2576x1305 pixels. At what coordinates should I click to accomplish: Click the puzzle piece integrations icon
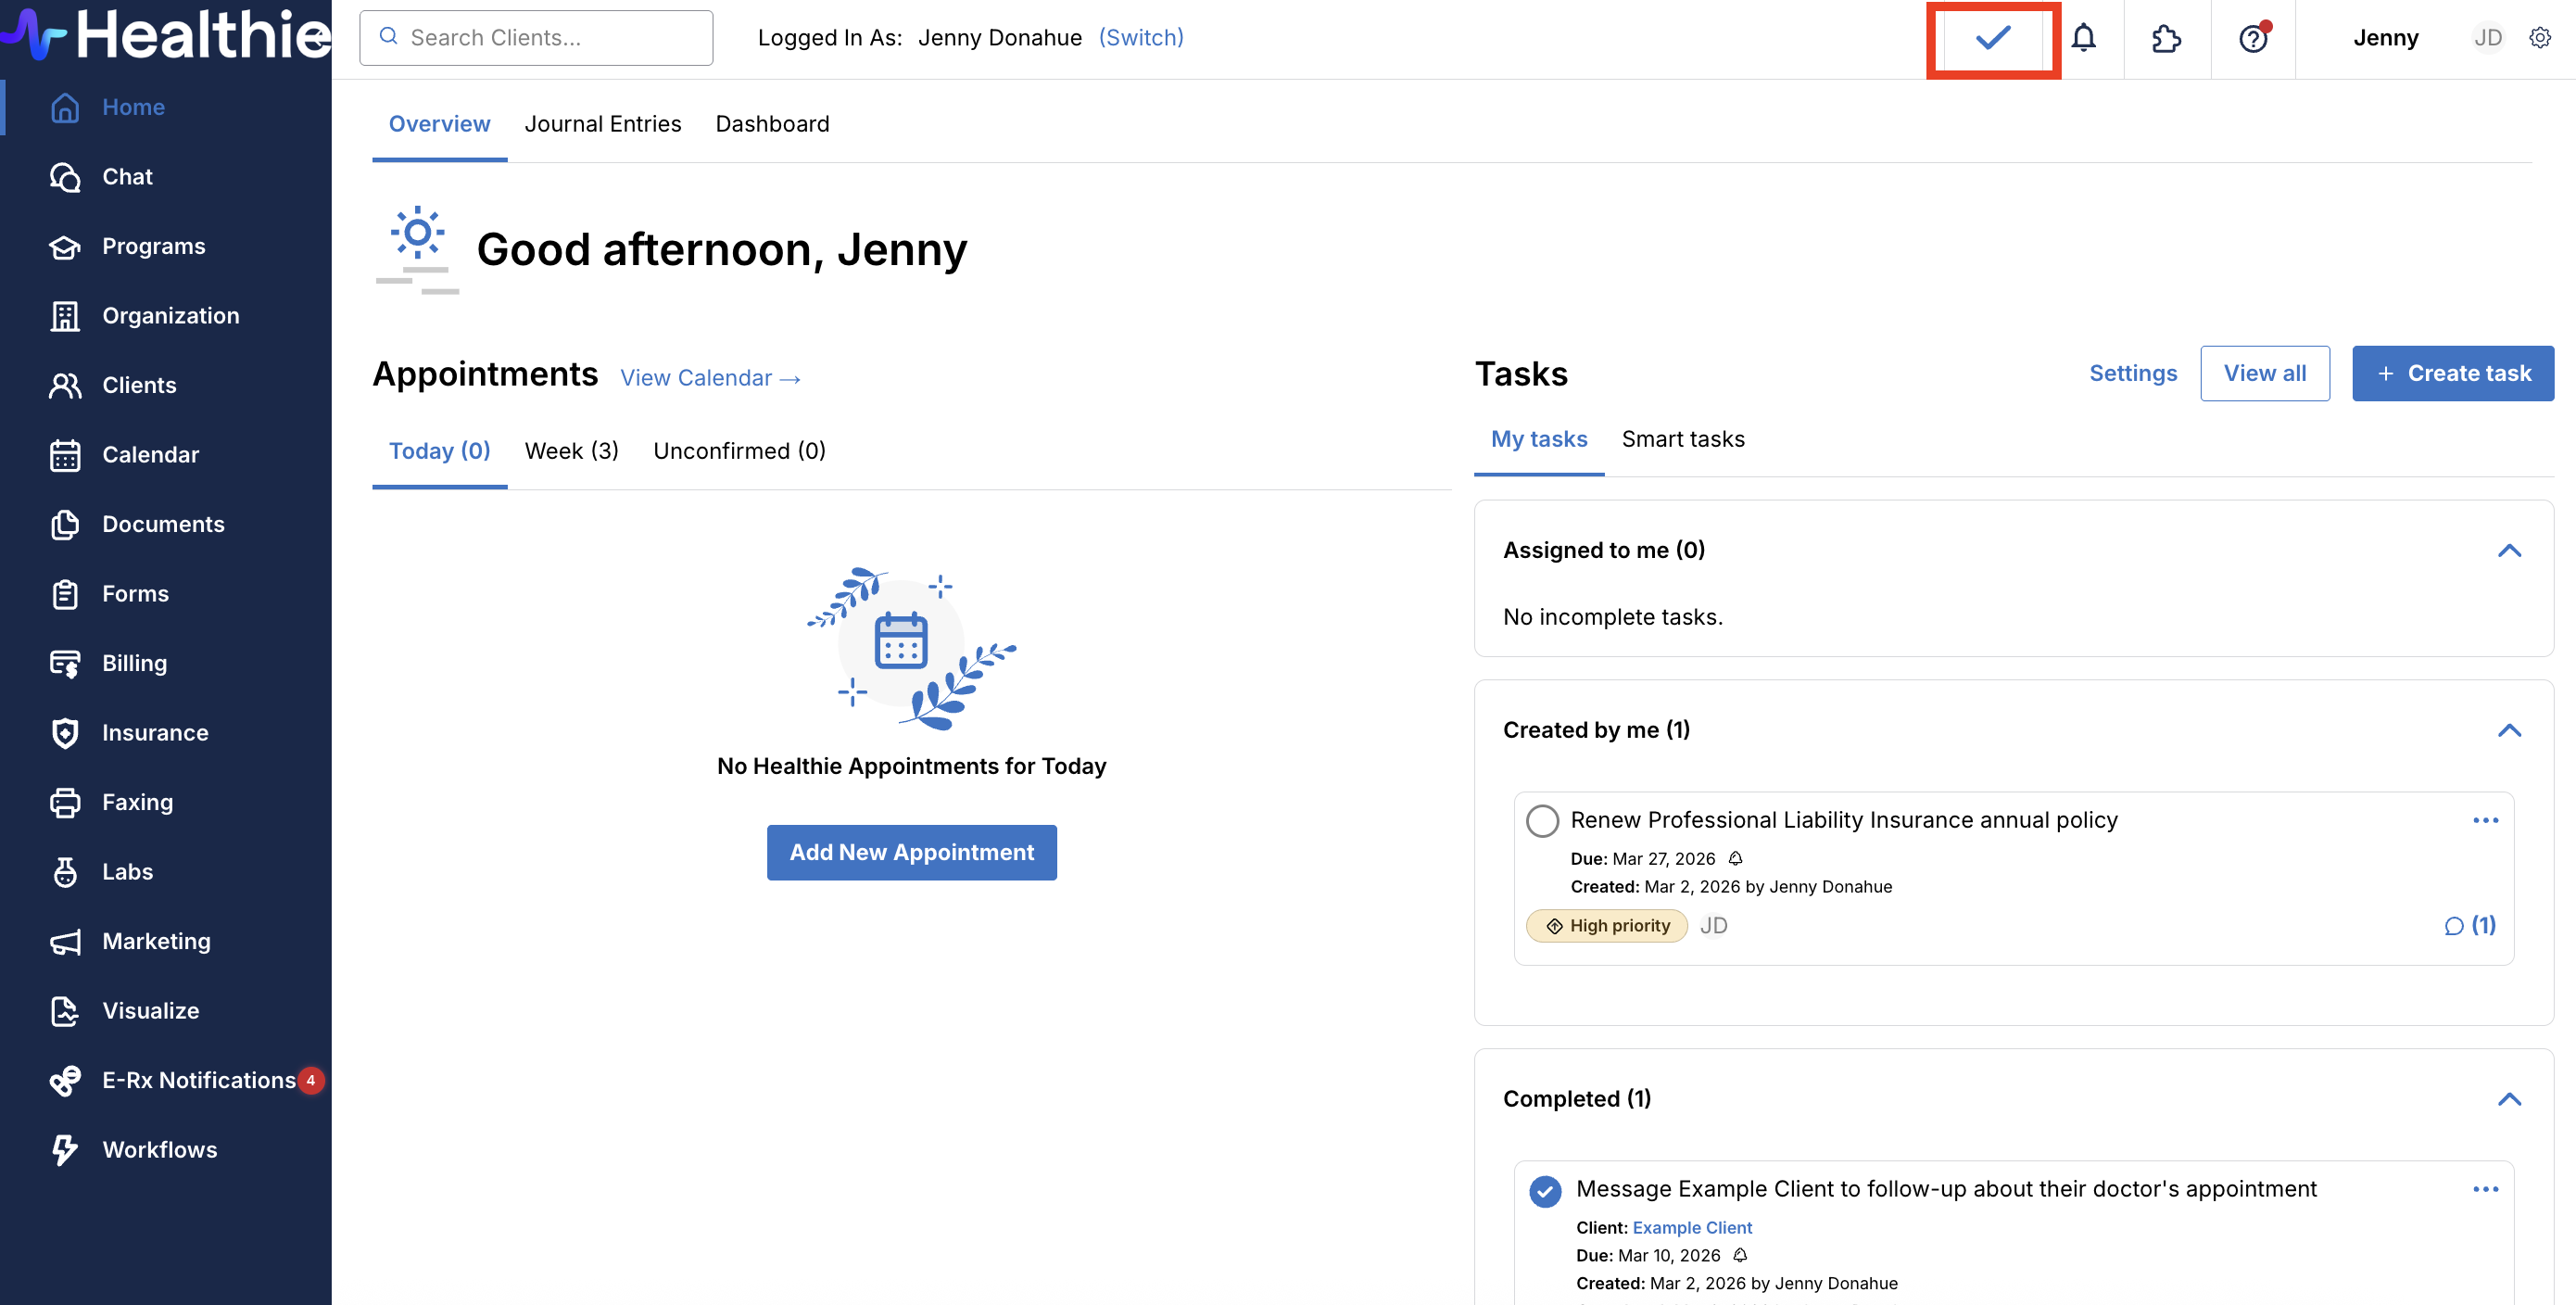(x=2166, y=39)
